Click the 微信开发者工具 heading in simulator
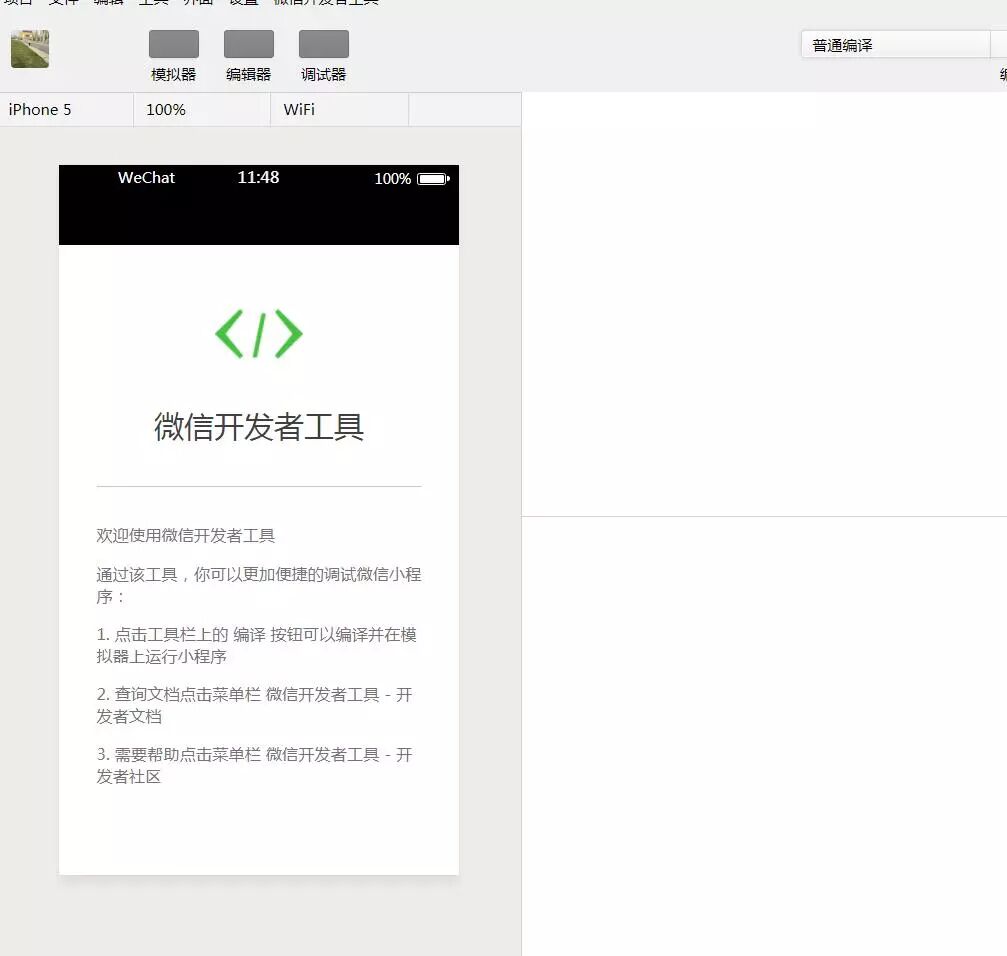 [x=259, y=427]
